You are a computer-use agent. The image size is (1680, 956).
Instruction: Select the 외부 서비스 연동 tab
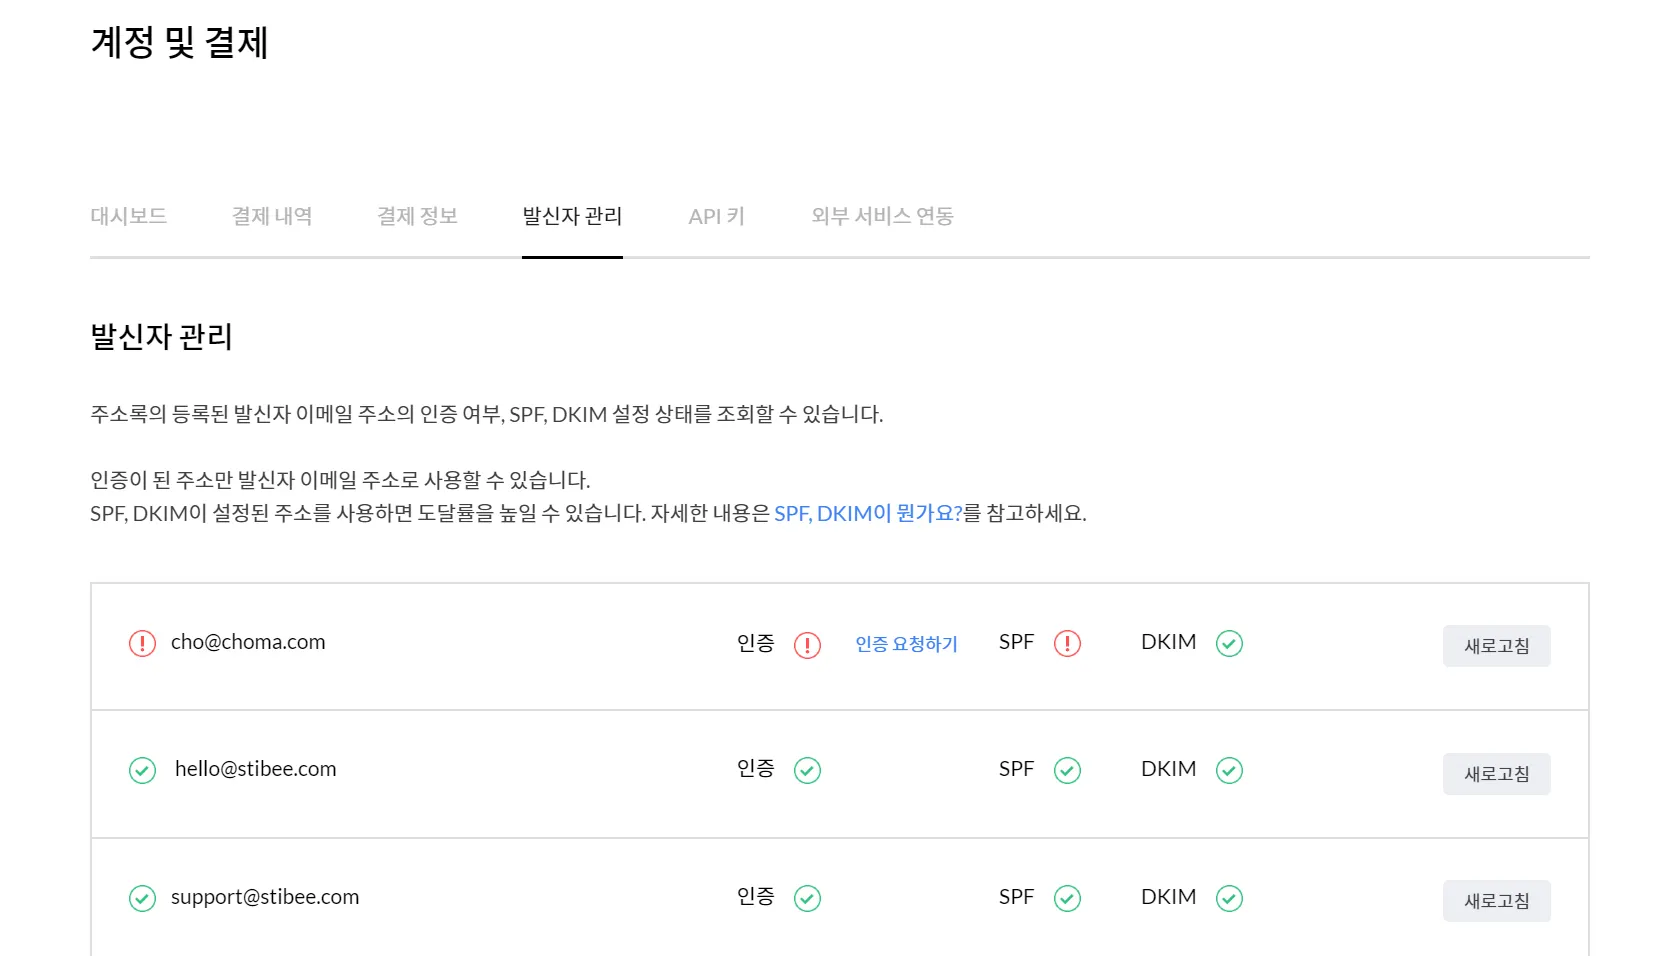click(x=882, y=216)
